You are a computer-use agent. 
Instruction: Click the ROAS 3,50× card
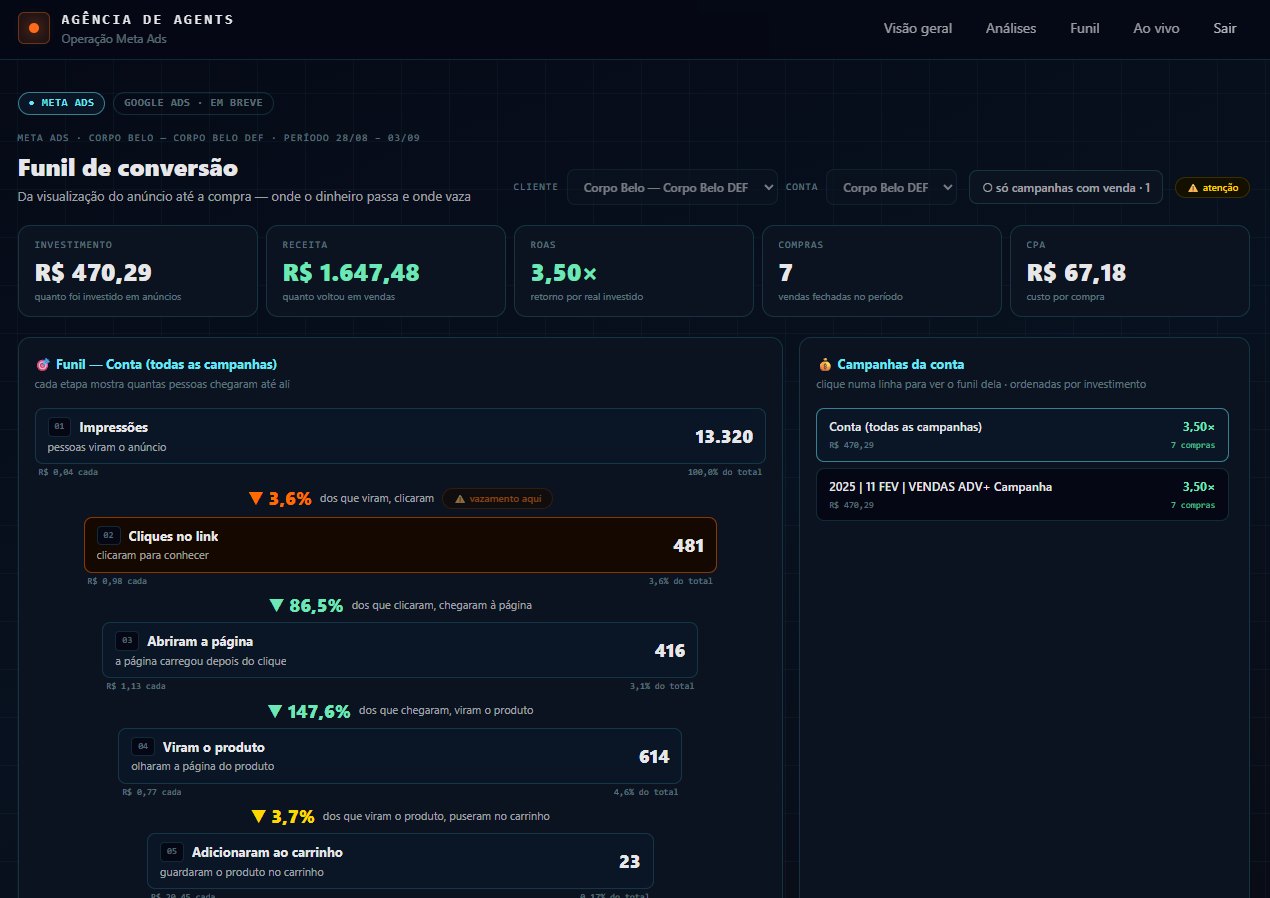(x=634, y=271)
